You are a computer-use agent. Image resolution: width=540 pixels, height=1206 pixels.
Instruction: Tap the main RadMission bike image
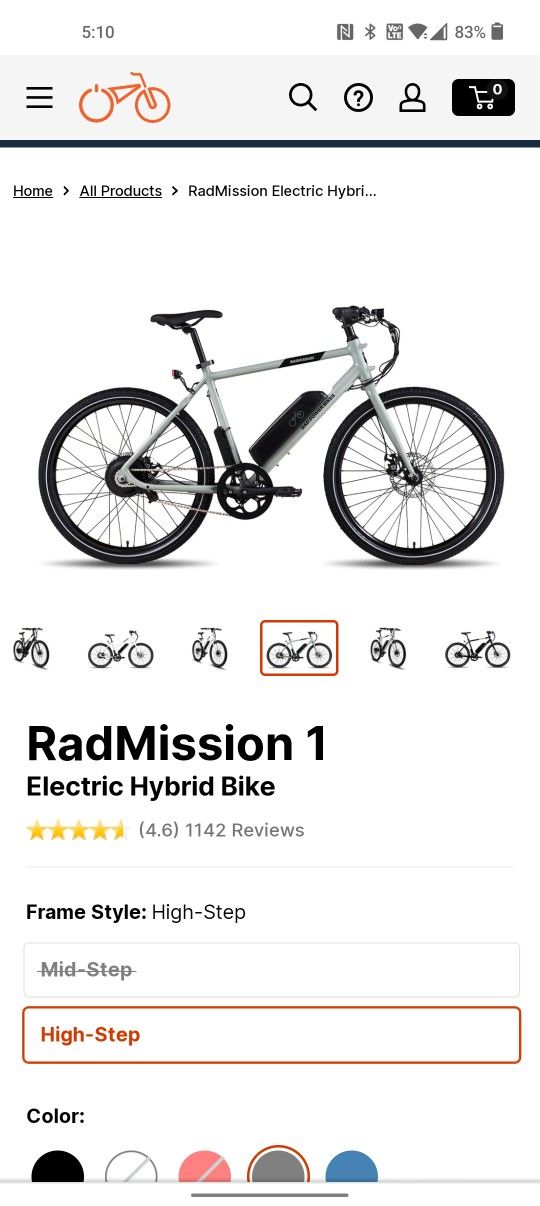[270, 435]
